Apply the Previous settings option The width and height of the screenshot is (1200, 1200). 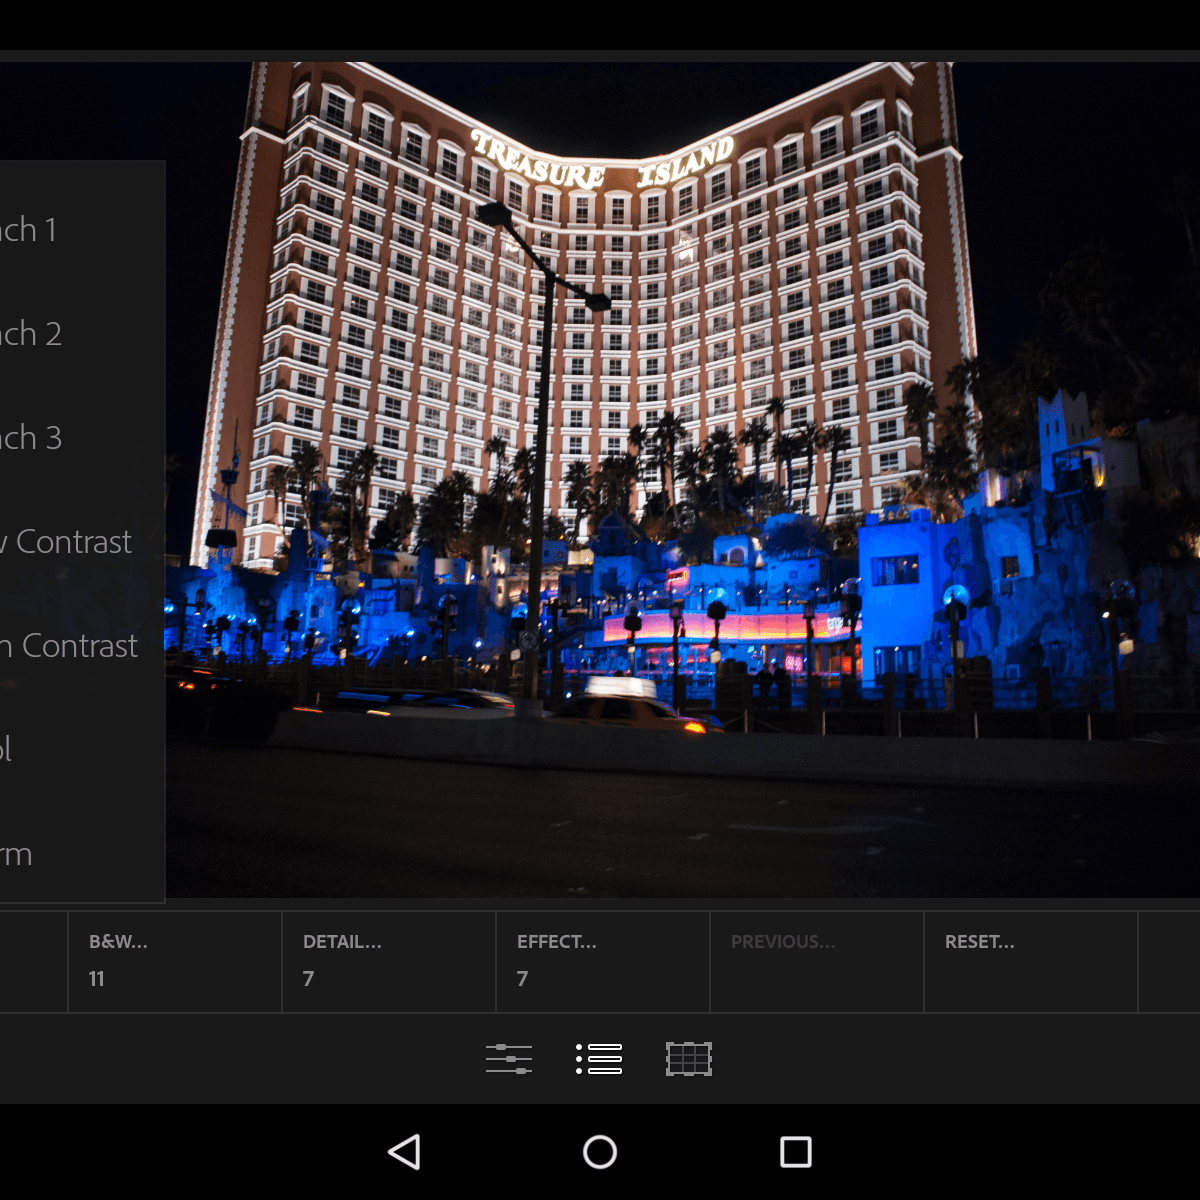click(817, 962)
